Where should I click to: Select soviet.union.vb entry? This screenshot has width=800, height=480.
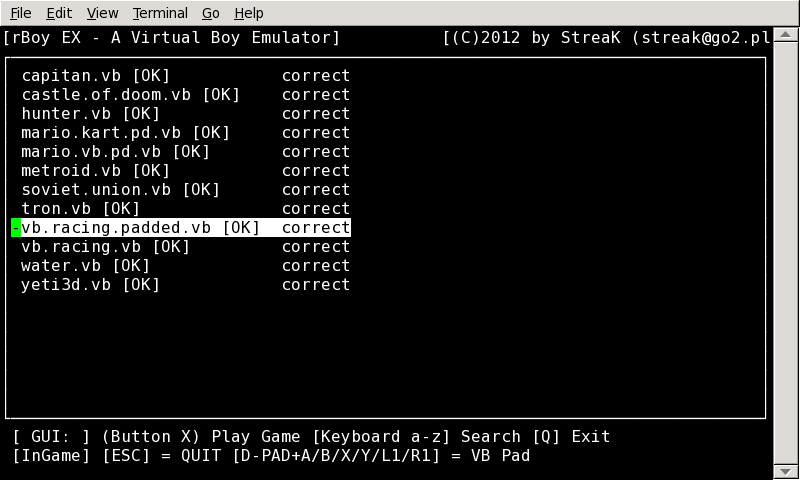coord(186,190)
